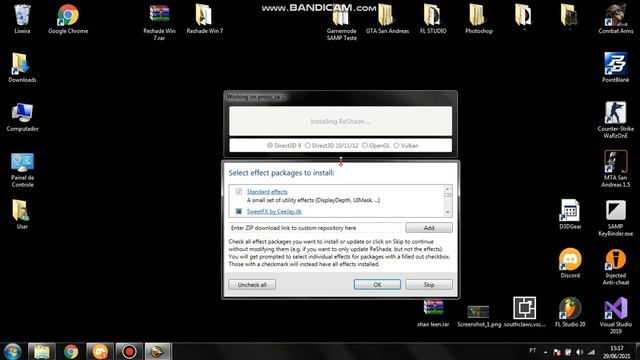This screenshot has width=640, height=360.
Task: Launch MTA San Andreas 1.5
Action: click(x=616, y=168)
